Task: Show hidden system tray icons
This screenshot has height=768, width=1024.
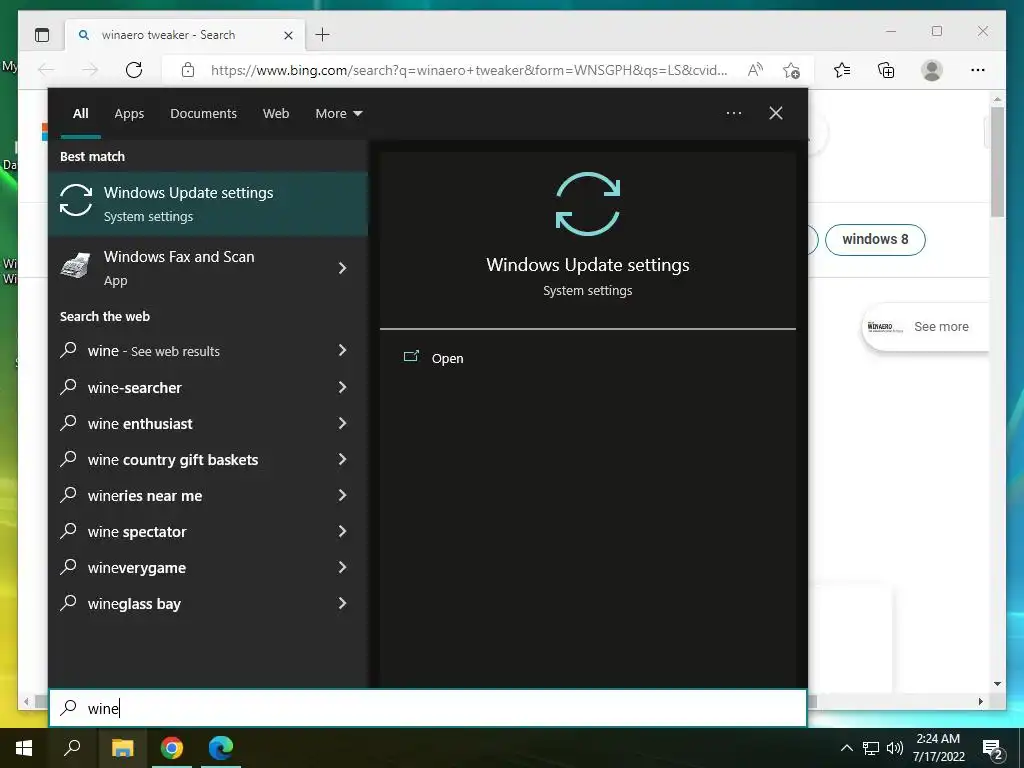Action: (846, 748)
